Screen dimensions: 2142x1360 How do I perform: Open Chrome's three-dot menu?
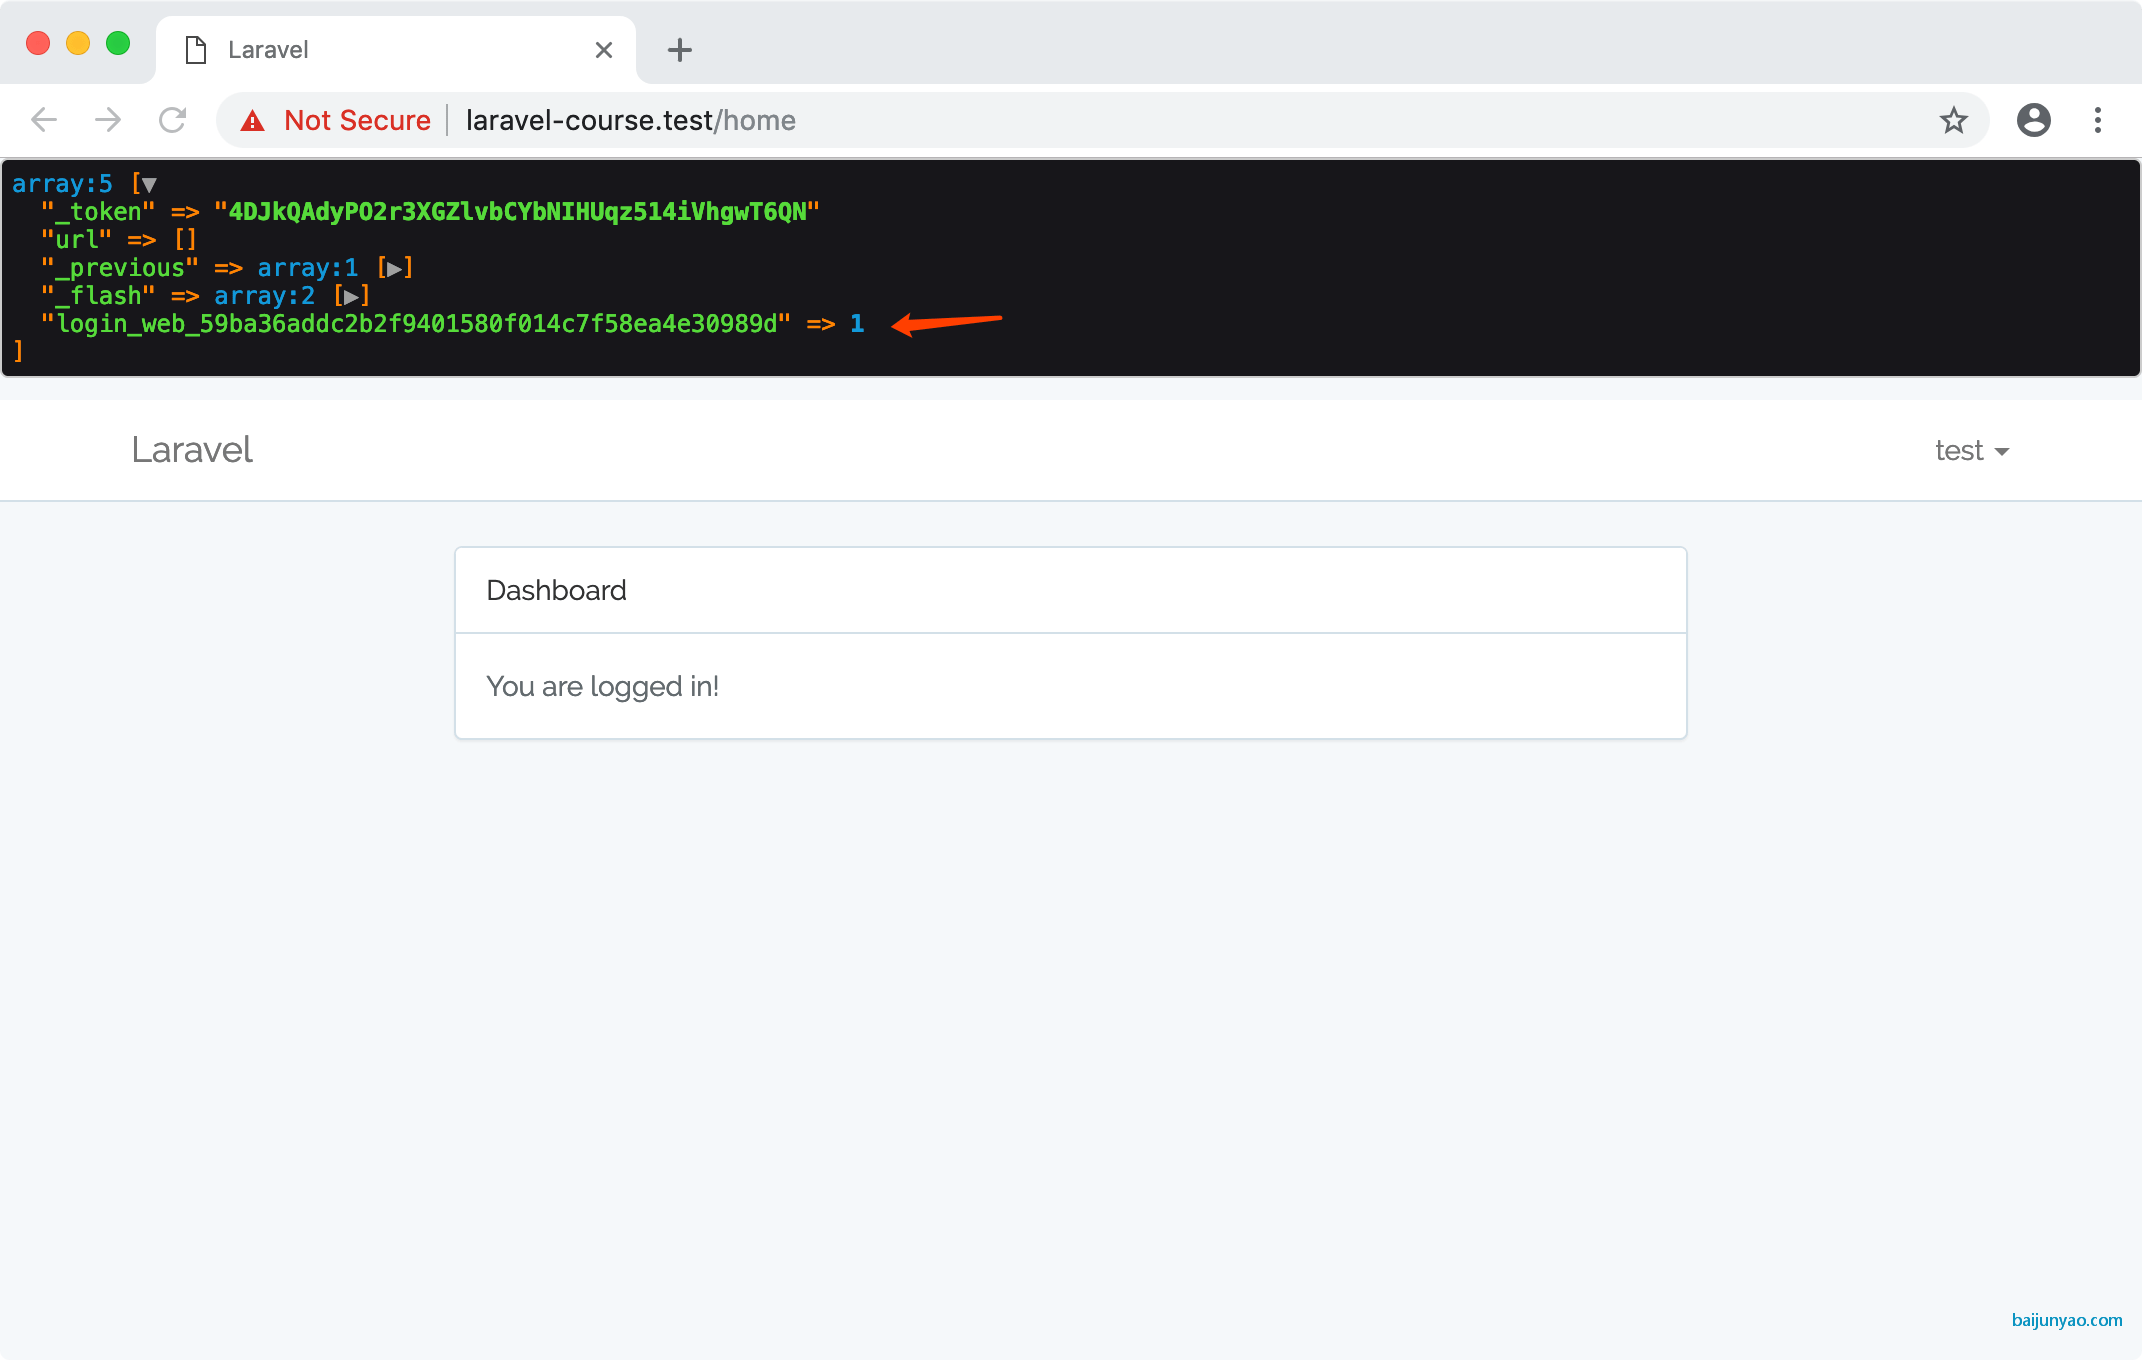pos(2098,120)
